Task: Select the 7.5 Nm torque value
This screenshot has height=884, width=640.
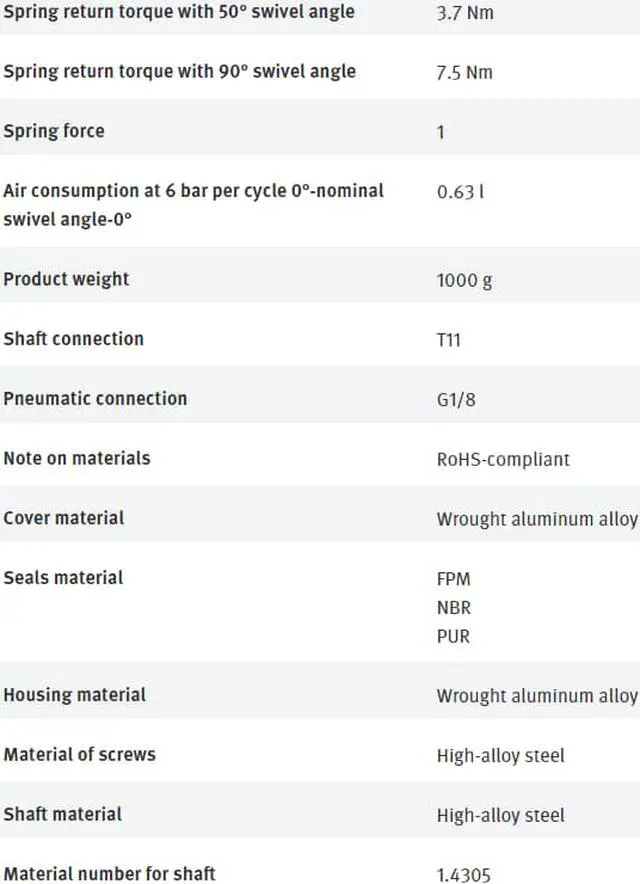Action: 464,72
